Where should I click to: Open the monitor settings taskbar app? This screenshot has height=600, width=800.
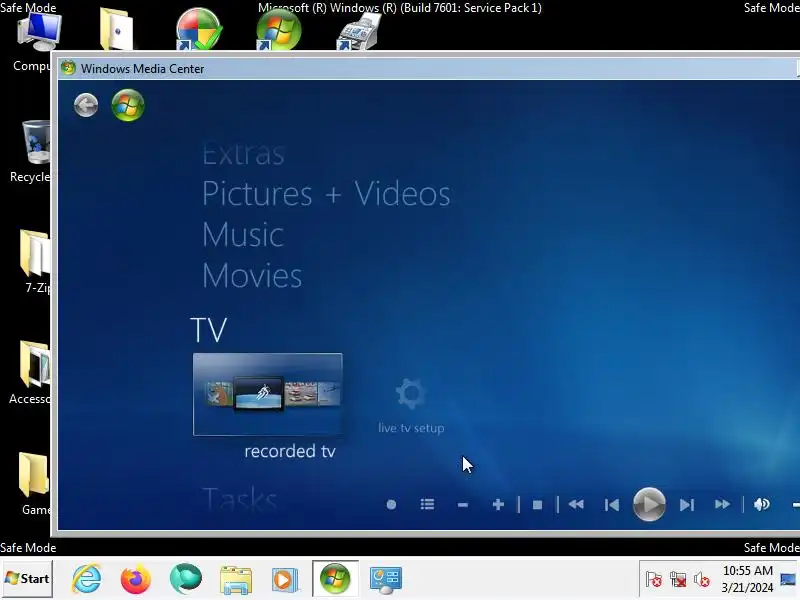pos(386,580)
